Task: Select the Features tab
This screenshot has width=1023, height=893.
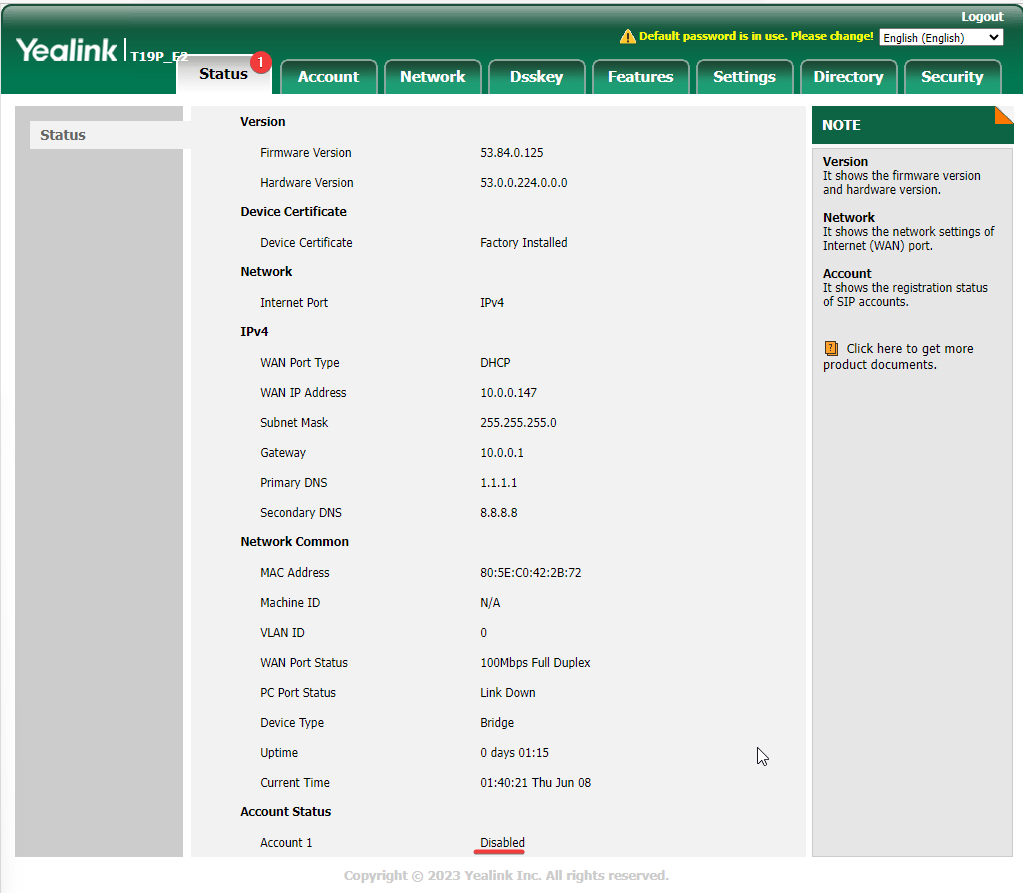Action: click(x=640, y=77)
